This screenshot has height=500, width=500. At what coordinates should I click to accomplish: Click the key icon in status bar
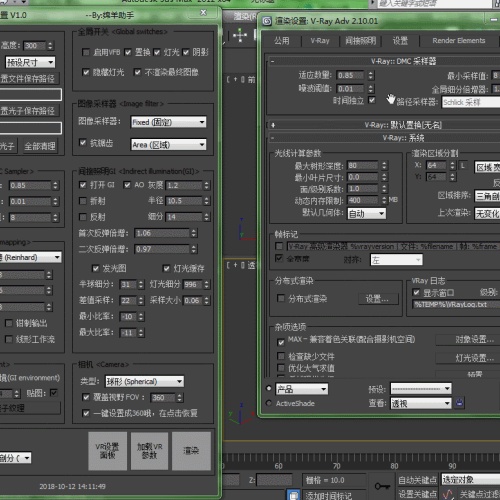(x=382, y=486)
